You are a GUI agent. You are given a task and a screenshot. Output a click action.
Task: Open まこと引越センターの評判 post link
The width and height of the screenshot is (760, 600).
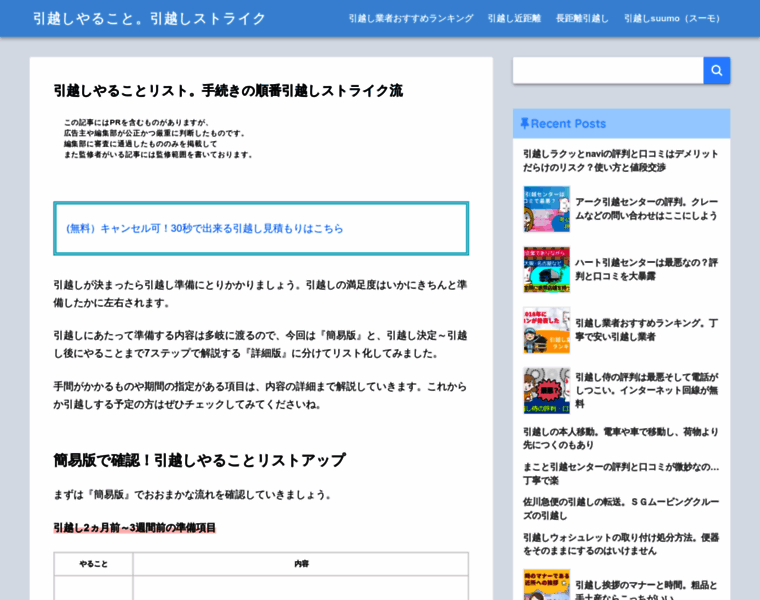coord(620,473)
